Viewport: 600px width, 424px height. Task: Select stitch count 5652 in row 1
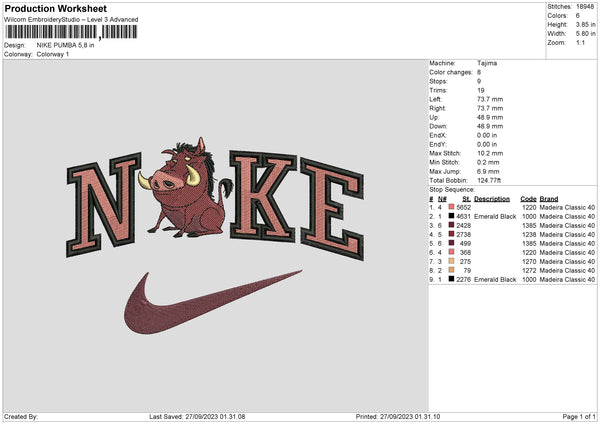464,207
